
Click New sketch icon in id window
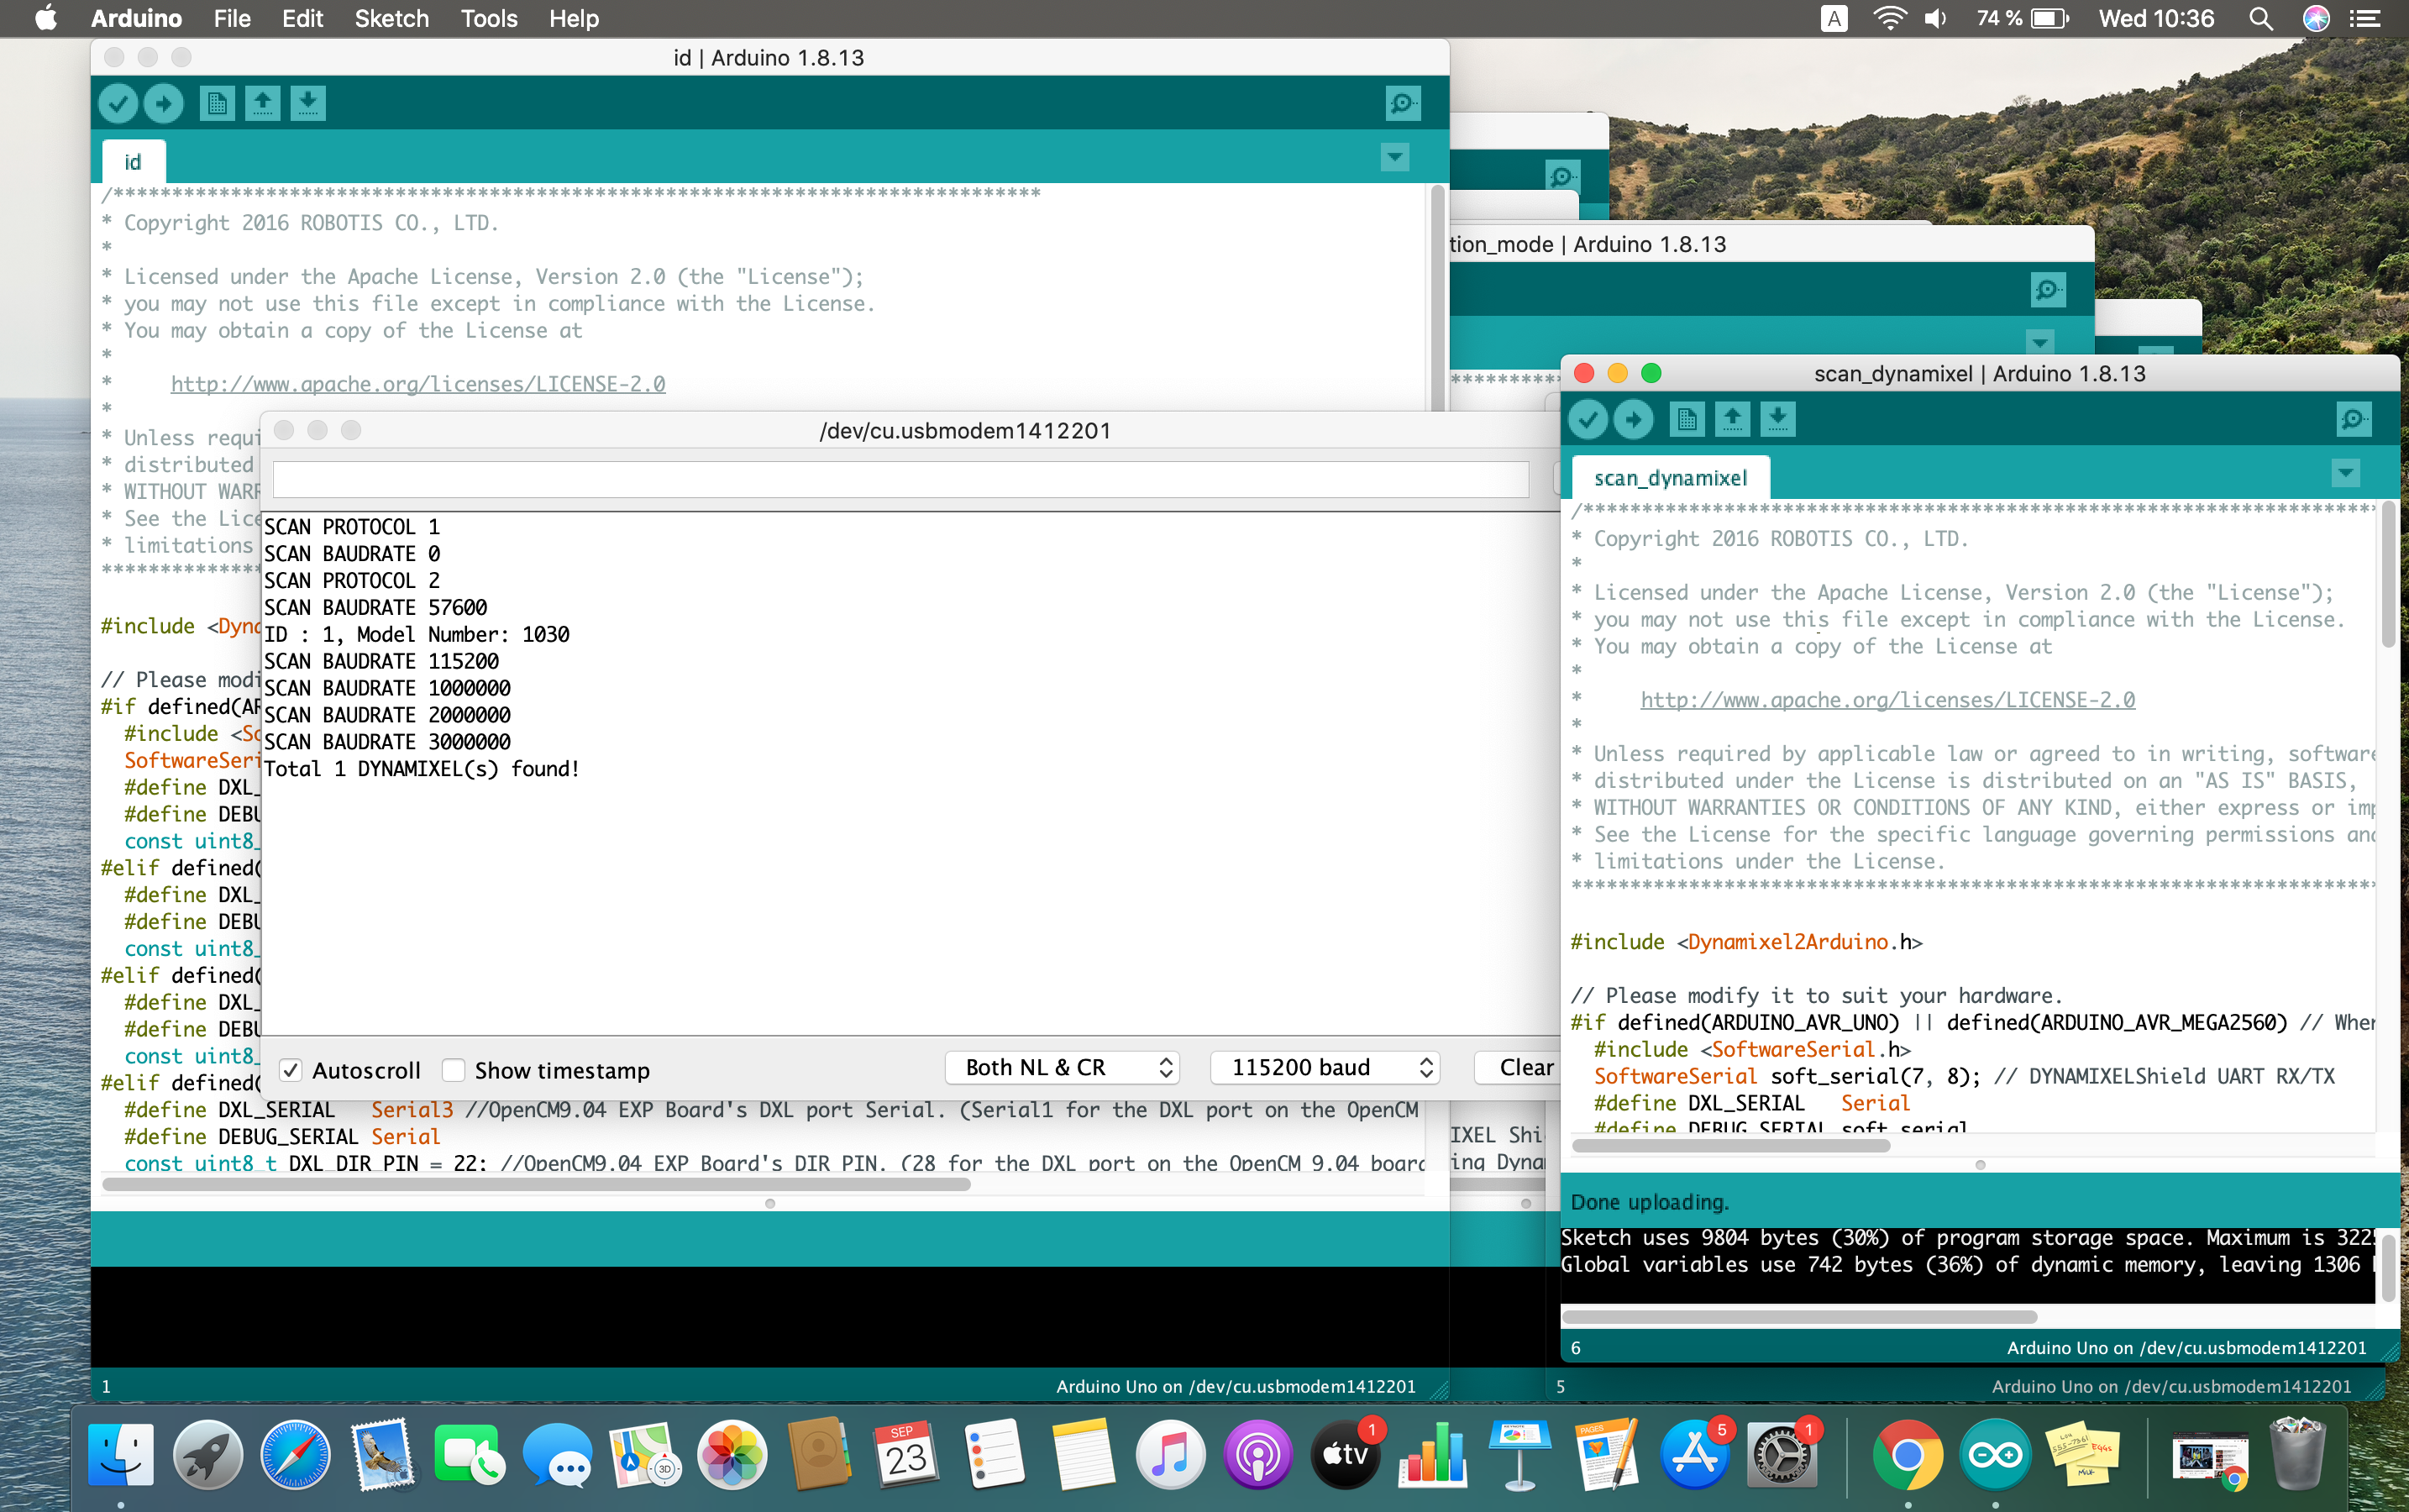[x=217, y=103]
